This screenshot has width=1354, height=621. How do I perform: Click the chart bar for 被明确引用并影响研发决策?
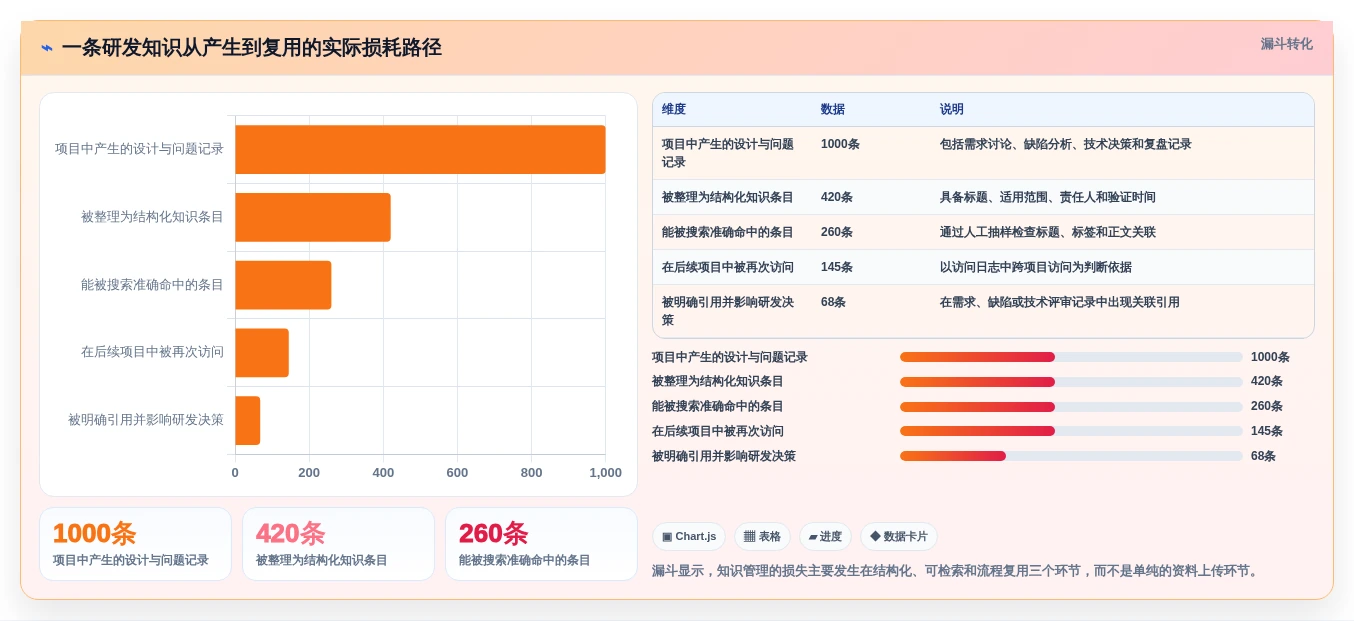[x=248, y=420]
